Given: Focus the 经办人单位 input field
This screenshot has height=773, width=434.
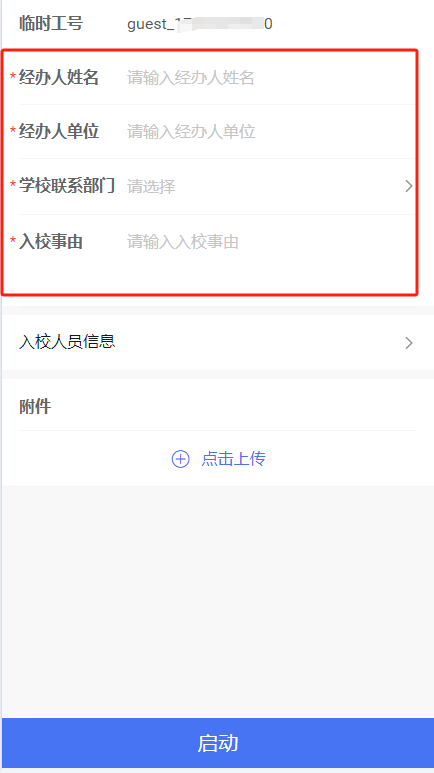Looking at the screenshot, I should (270, 132).
